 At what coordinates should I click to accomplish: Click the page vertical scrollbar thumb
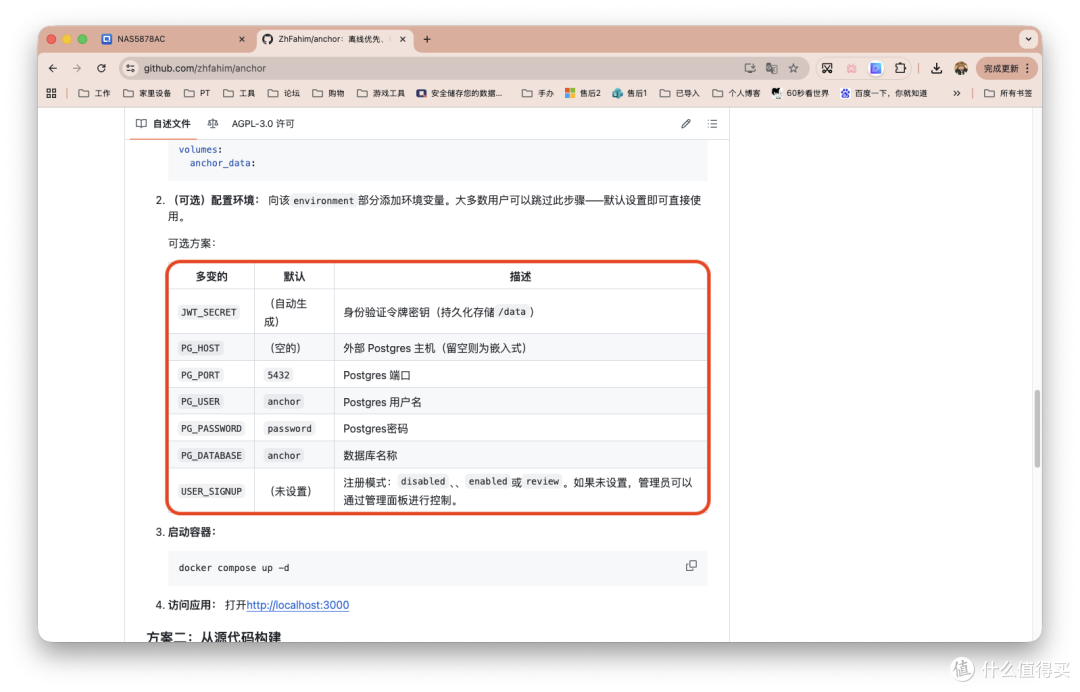pyautogui.click(x=1037, y=428)
